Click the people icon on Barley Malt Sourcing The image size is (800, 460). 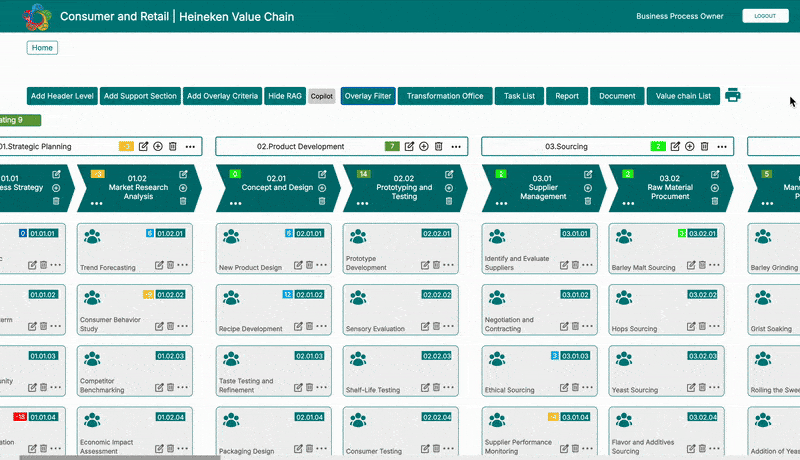point(623,237)
